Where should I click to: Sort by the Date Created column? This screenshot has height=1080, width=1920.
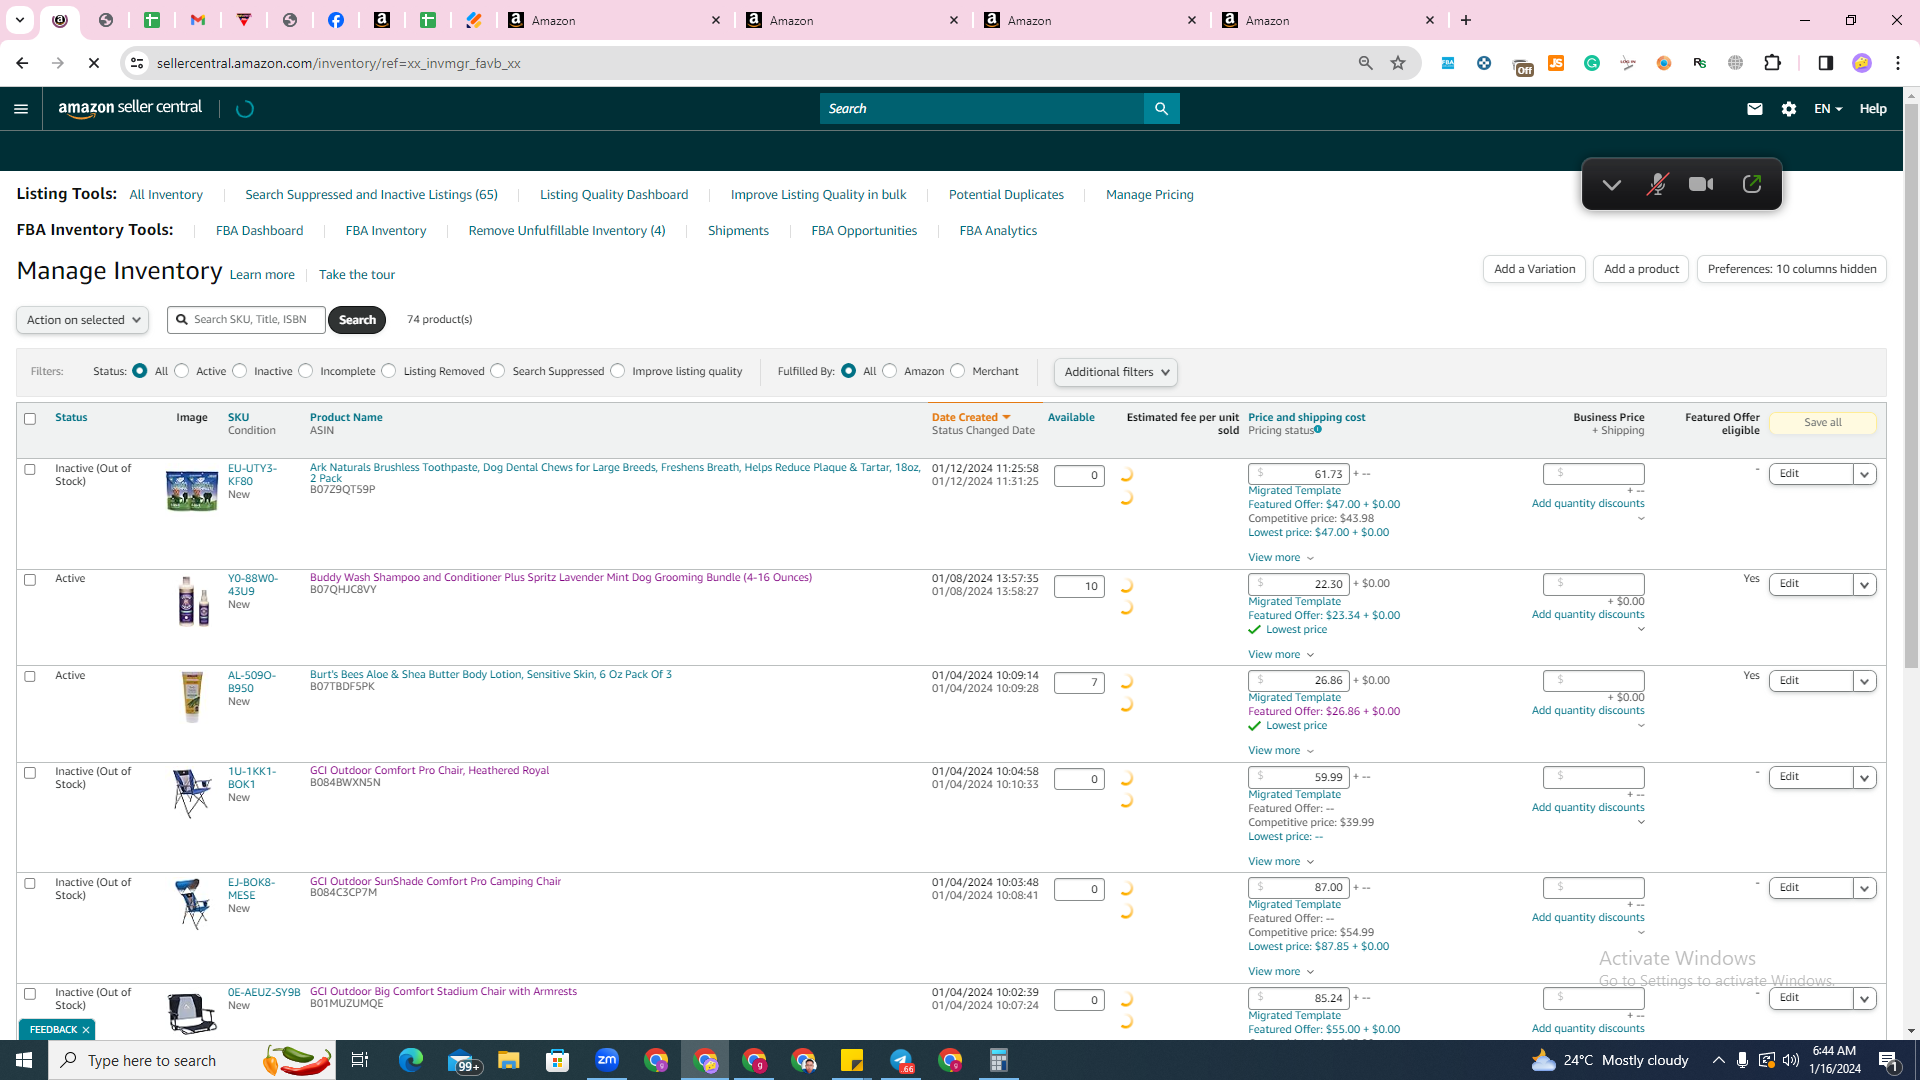click(x=971, y=418)
